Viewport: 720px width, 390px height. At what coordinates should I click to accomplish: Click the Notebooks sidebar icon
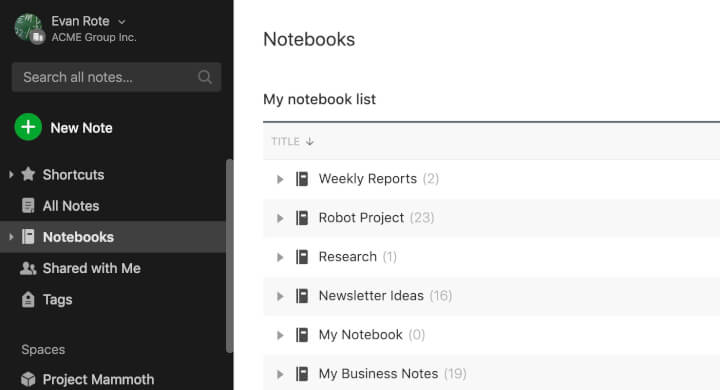28,237
